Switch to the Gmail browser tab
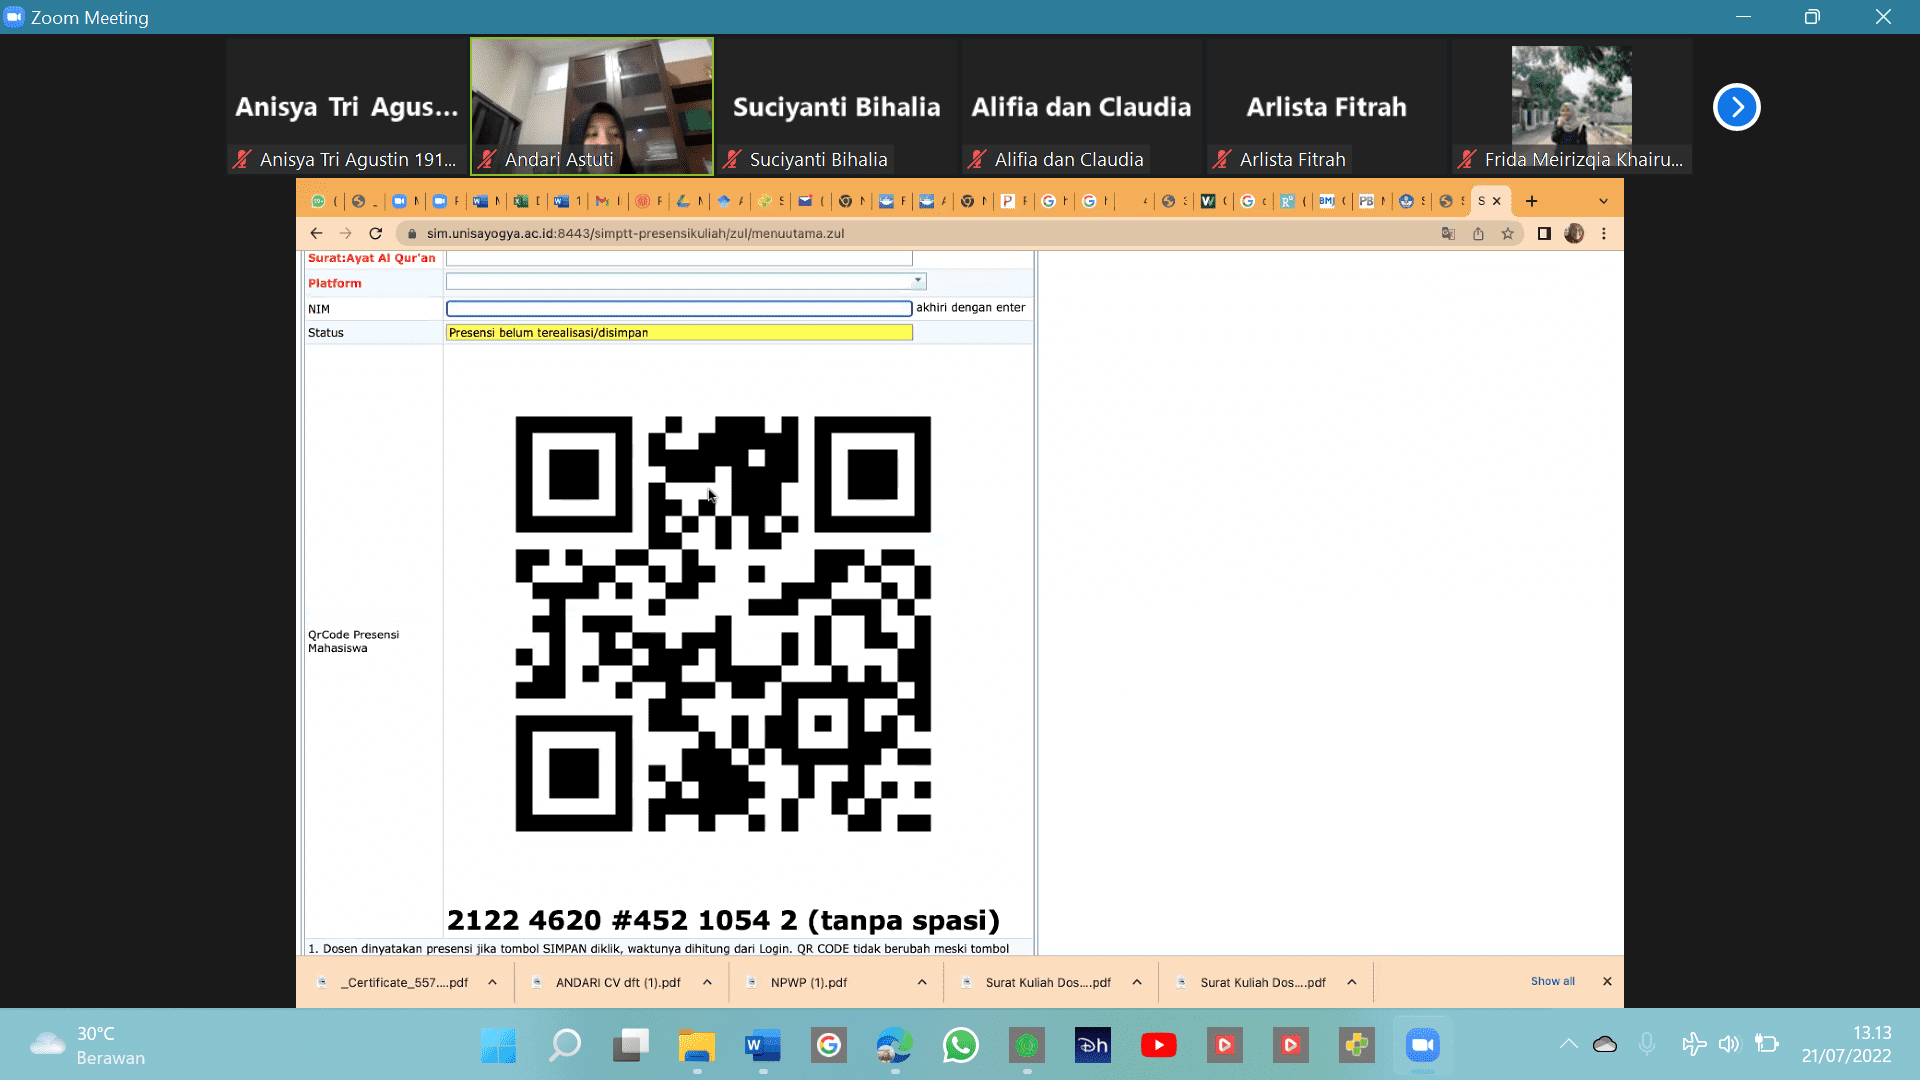1920x1080 pixels. [x=602, y=201]
